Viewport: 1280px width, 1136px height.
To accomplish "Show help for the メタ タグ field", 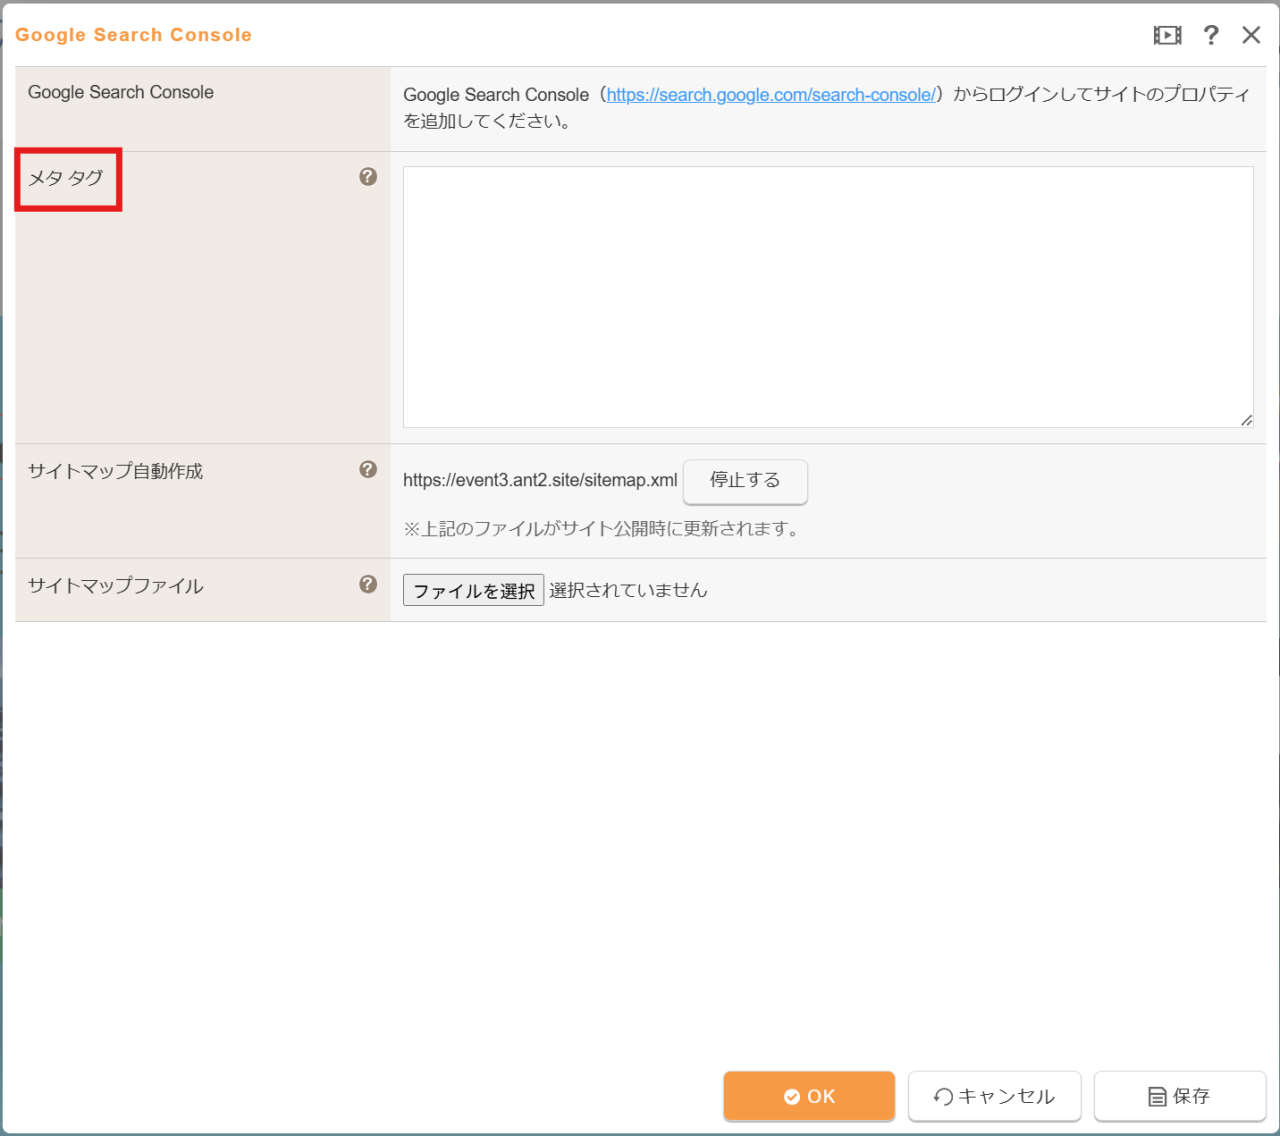I will [368, 177].
